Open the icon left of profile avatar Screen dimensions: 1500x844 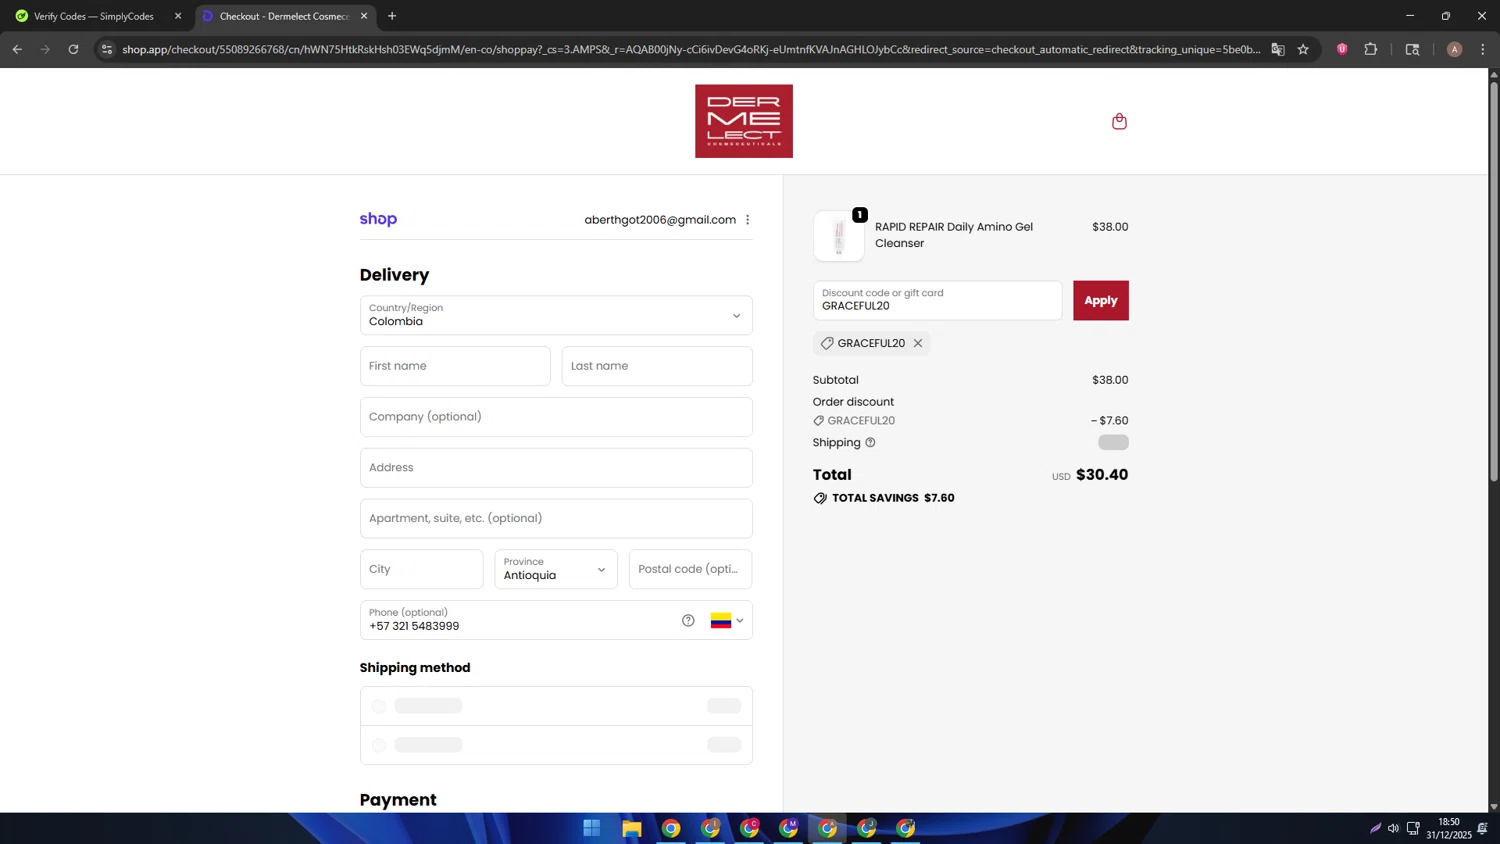click(1412, 49)
